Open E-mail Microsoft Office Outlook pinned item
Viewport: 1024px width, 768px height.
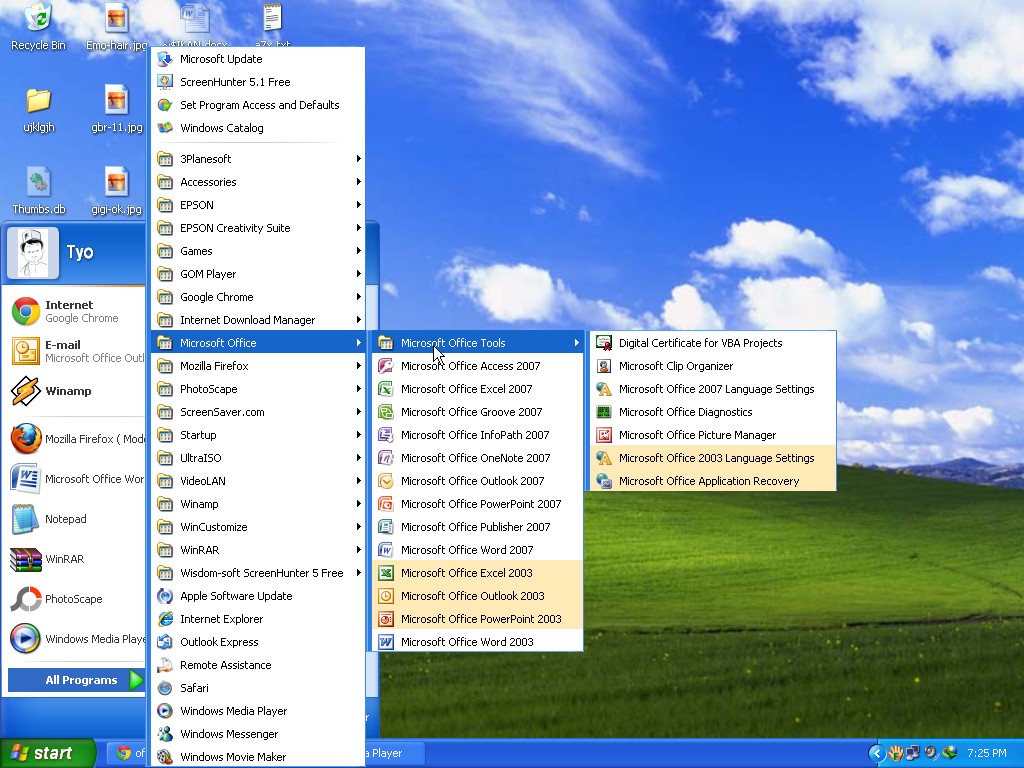[x=76, y=351]
